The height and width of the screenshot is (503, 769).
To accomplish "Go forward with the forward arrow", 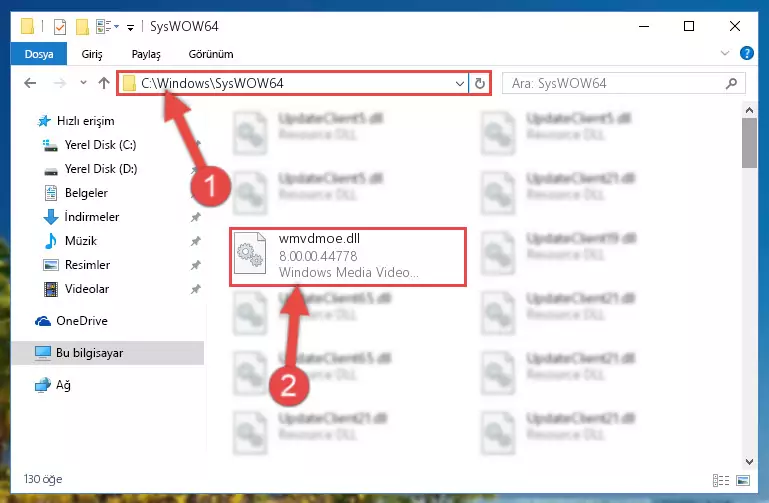I will coord(59,83).
